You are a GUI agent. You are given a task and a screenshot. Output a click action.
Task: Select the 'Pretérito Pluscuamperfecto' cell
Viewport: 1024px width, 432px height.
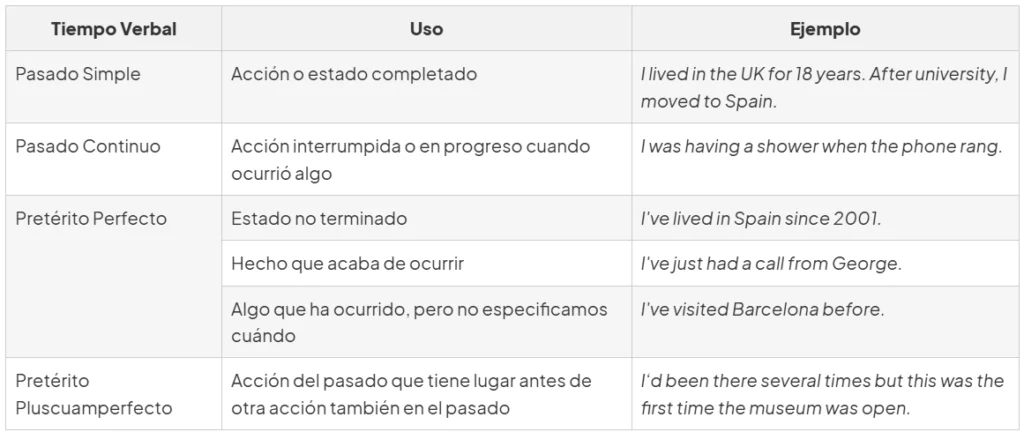click(114, 393)
